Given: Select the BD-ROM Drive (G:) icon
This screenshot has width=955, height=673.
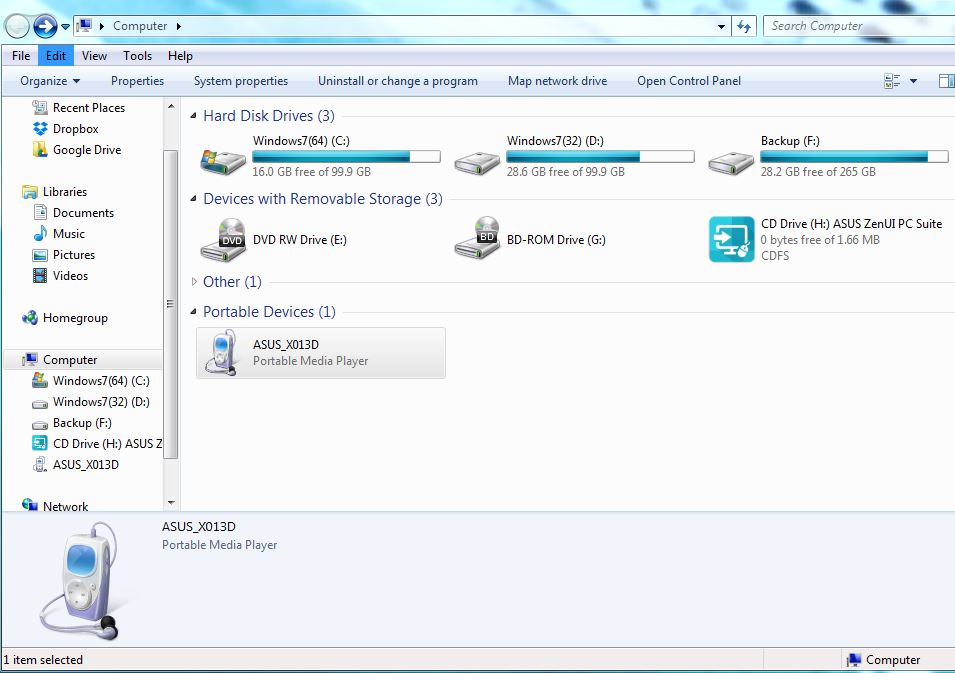Looking at the screenshot, I should click(478, 238).
